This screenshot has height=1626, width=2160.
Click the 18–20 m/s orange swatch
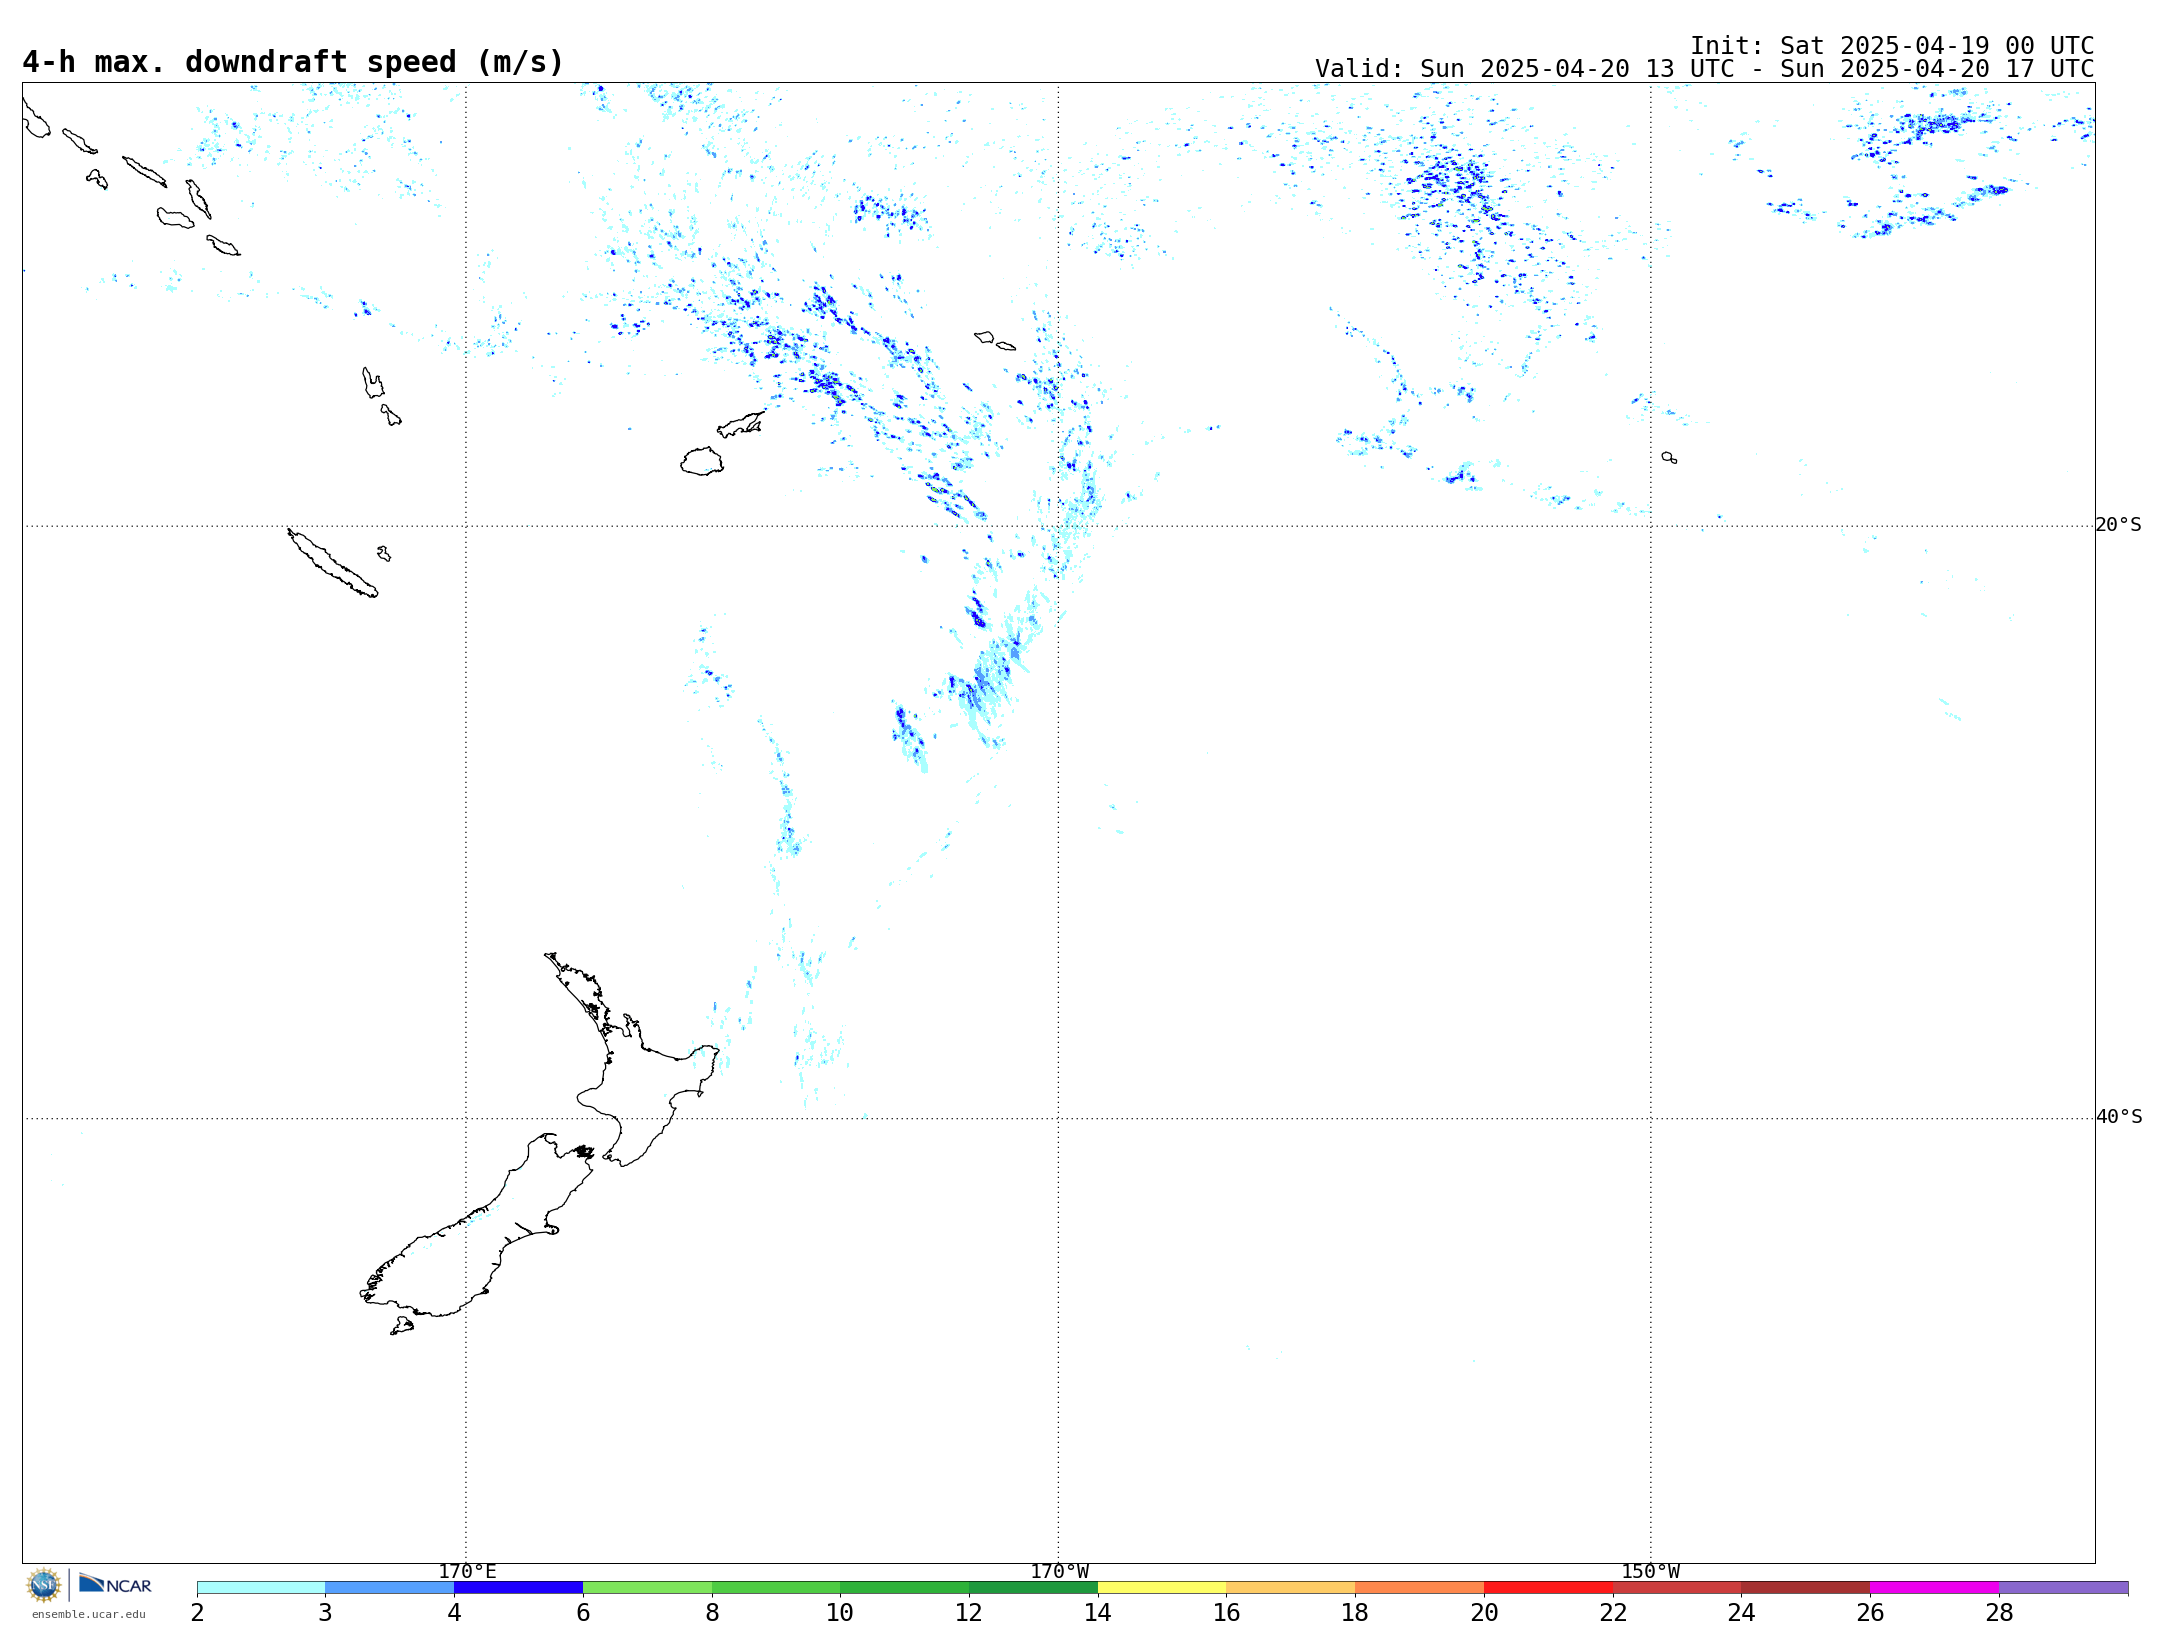coord(1420,1588)
